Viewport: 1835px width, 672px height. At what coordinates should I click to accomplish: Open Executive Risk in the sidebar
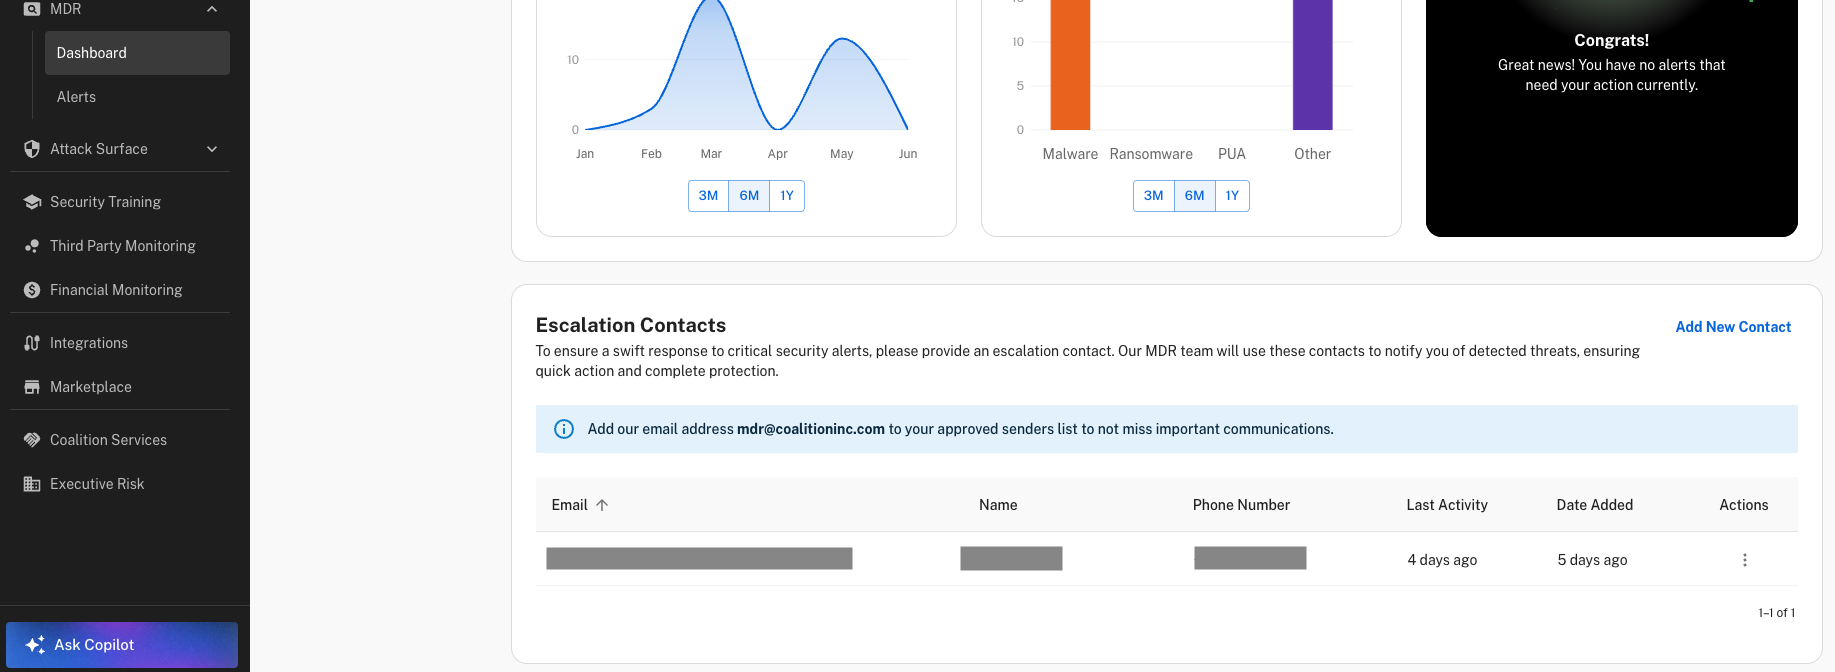pos(97,484)
